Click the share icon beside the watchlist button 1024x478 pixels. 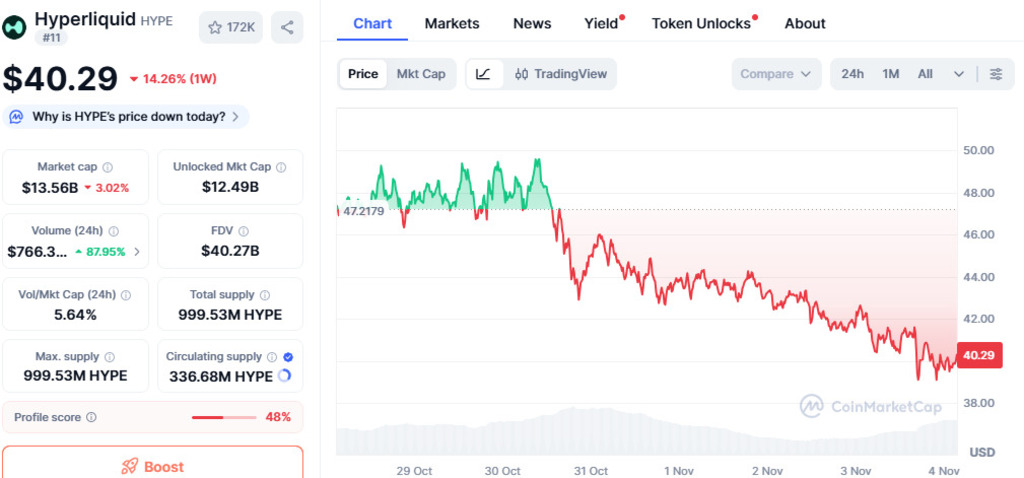pos(287,27)
